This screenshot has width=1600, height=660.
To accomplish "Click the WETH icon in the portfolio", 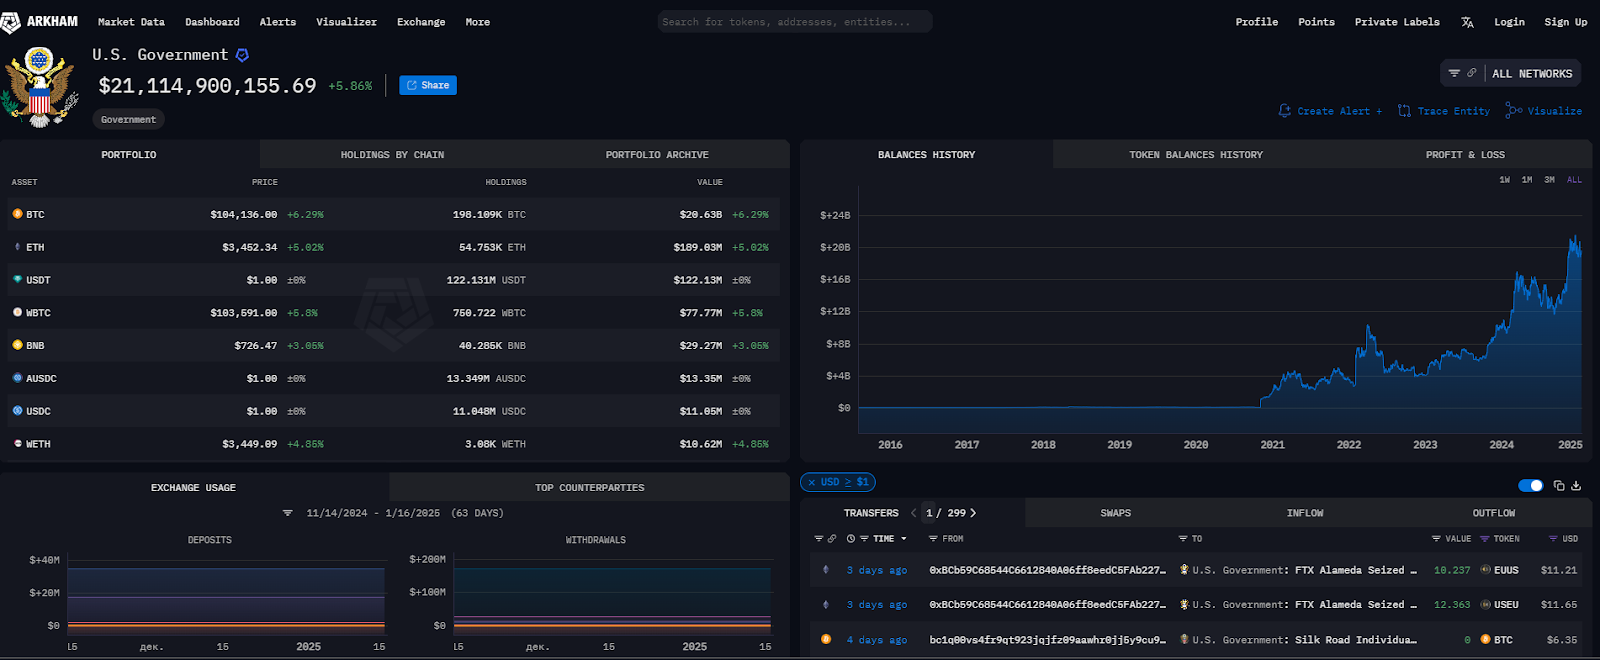I will pyautogui.click(x=17, y=443).
